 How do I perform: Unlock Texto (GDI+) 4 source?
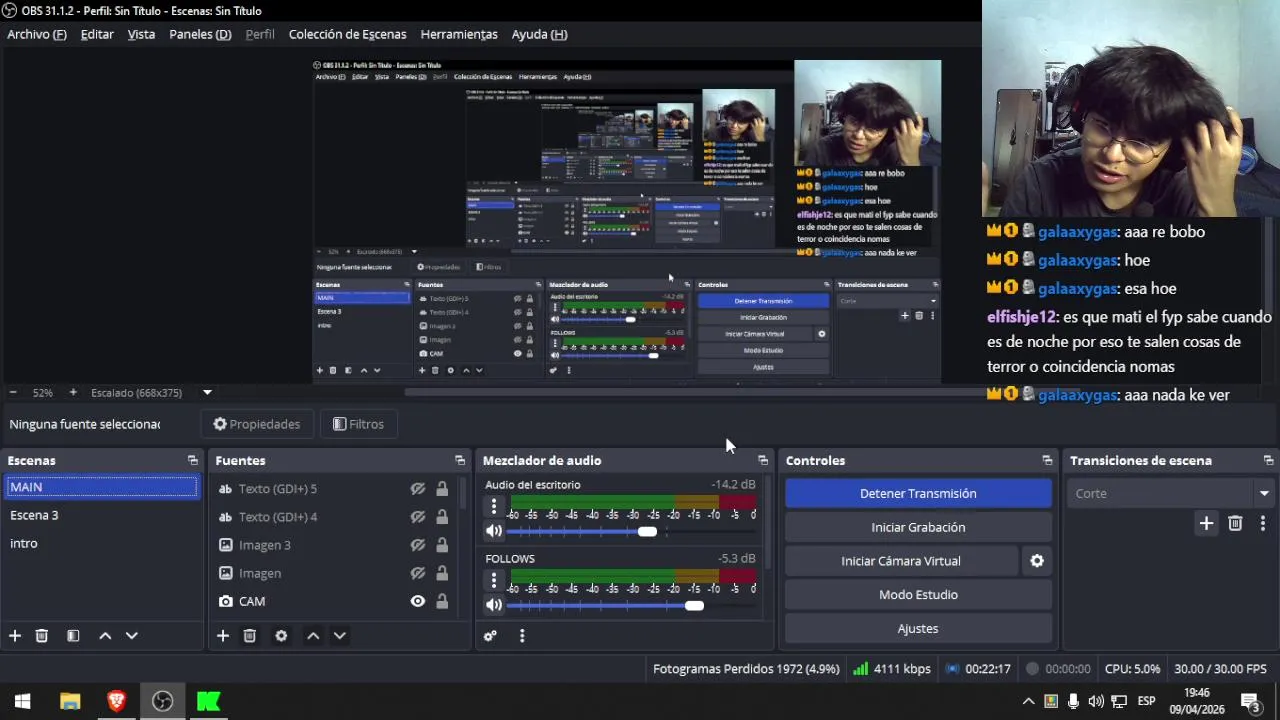442,517
